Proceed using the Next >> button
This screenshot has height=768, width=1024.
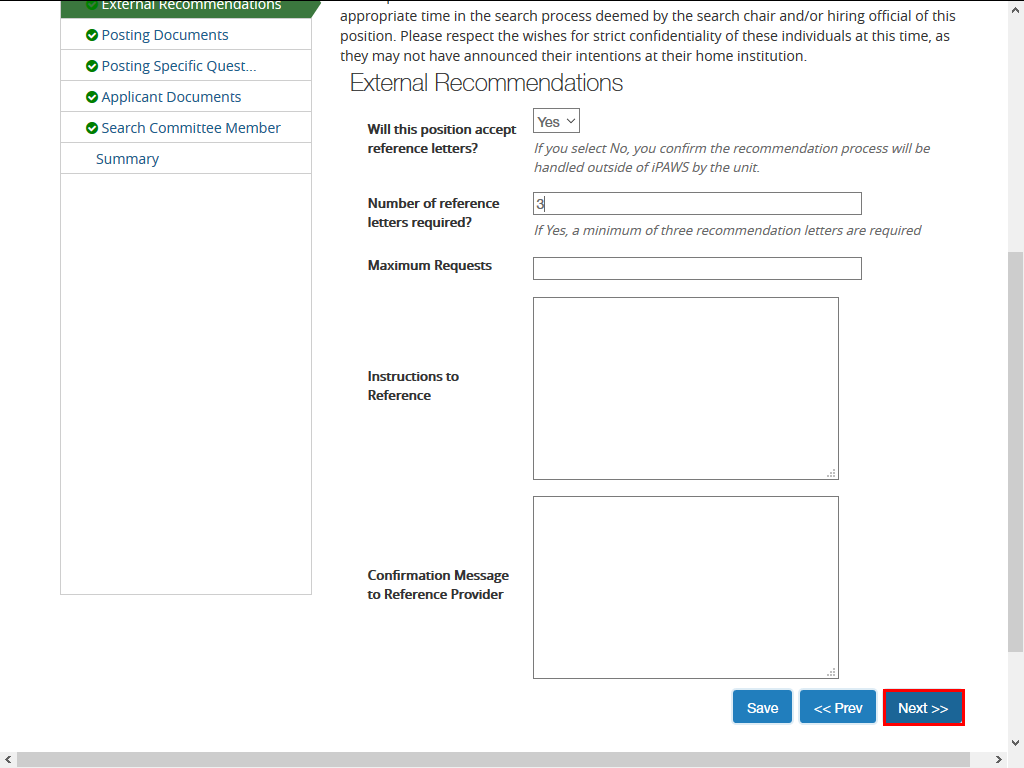923,708
